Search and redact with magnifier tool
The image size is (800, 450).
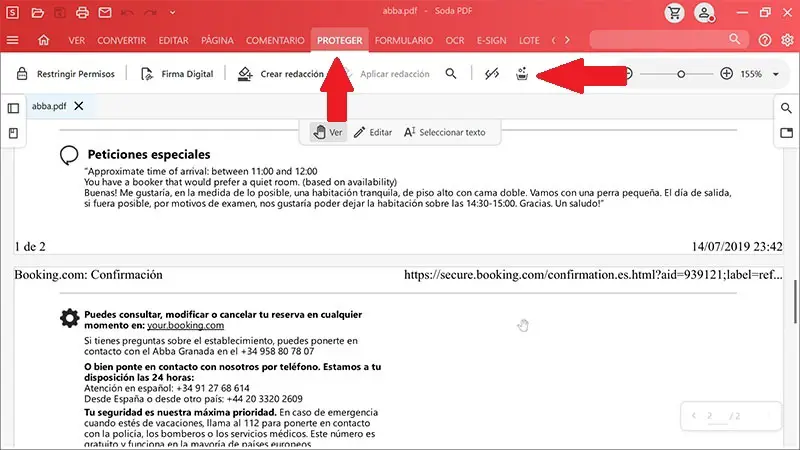tap(451, 73)
